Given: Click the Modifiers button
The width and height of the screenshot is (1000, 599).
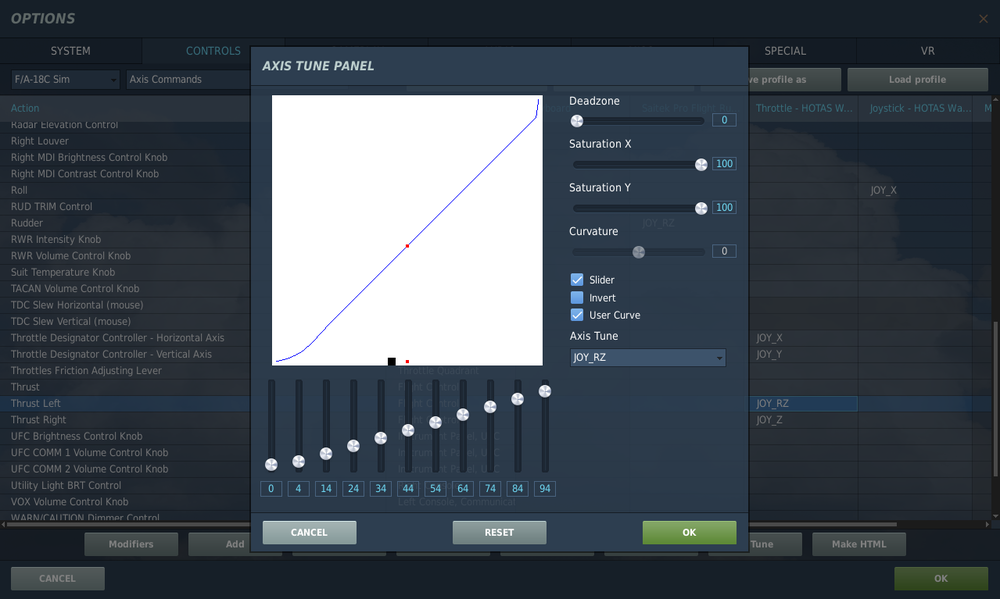Looking at the screenshot, I should (x=131, y=544).
